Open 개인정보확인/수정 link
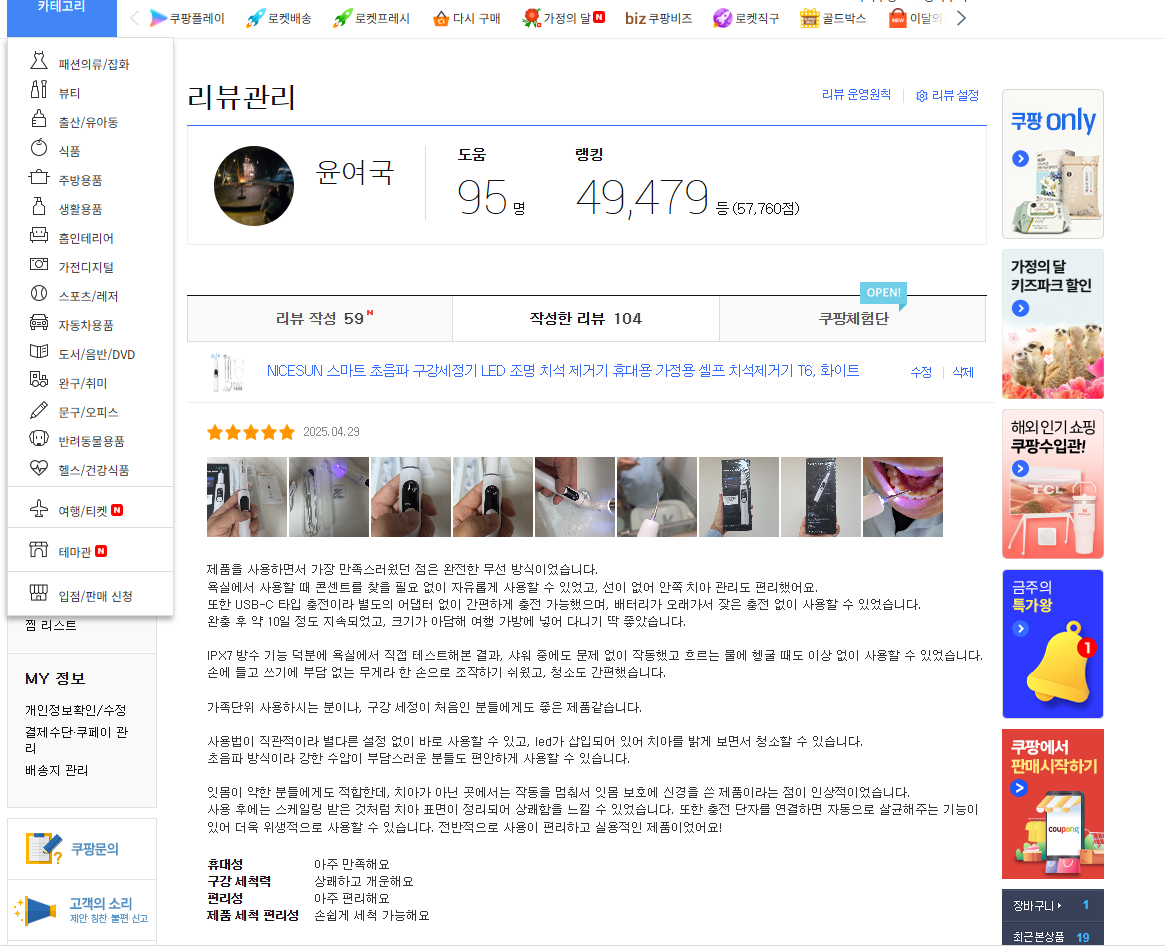This screenshot has width=1165, height=946. pyautogui.click(x=76, y=710)
